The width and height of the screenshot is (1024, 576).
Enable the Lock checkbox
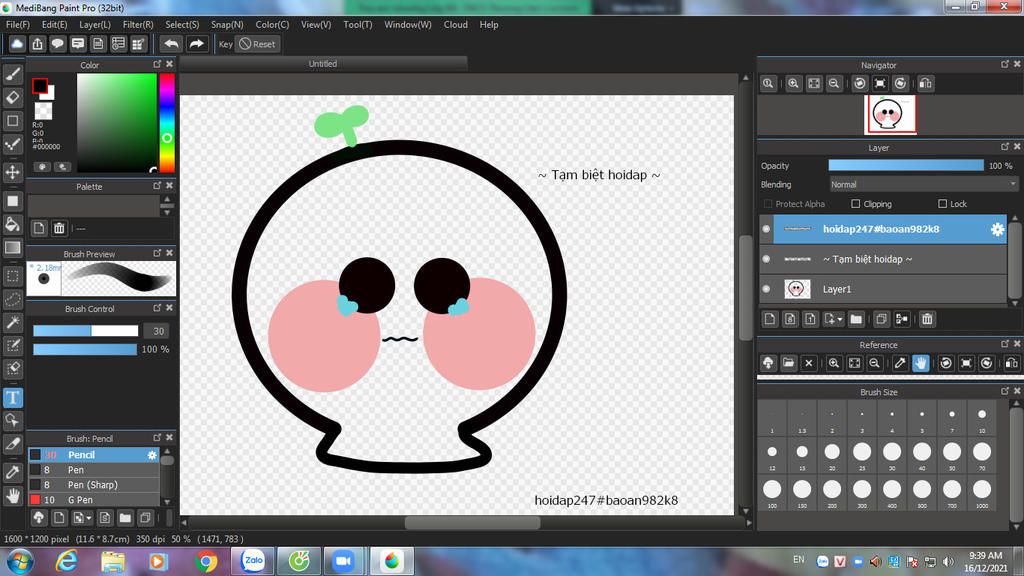tap(942, 204)
